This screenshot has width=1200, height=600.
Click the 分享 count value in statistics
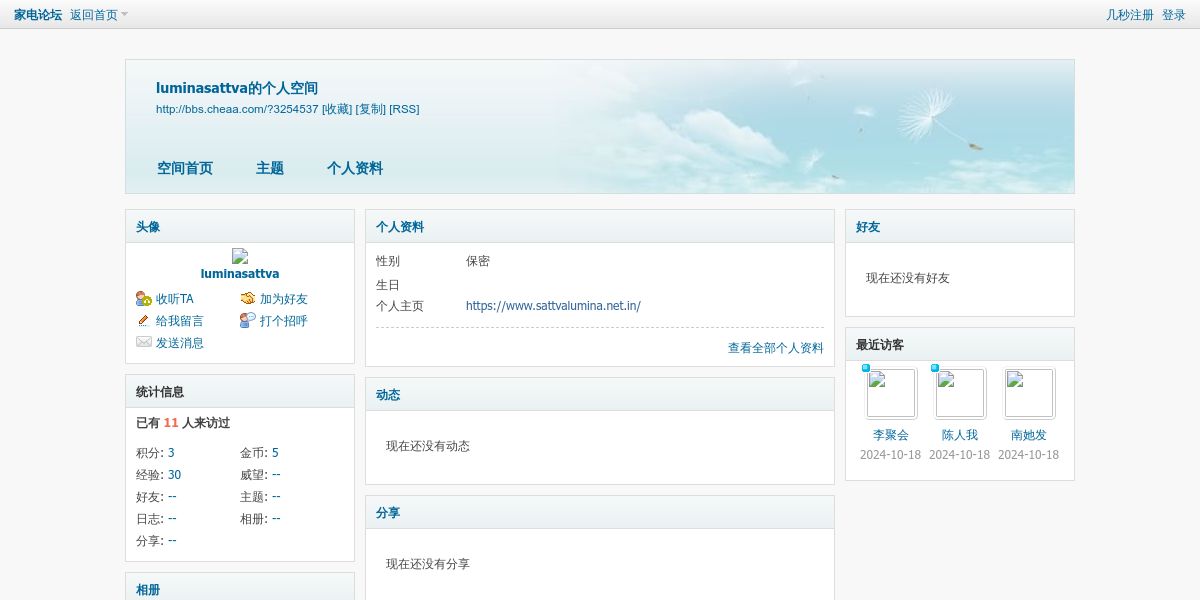[x=172, y=541]
